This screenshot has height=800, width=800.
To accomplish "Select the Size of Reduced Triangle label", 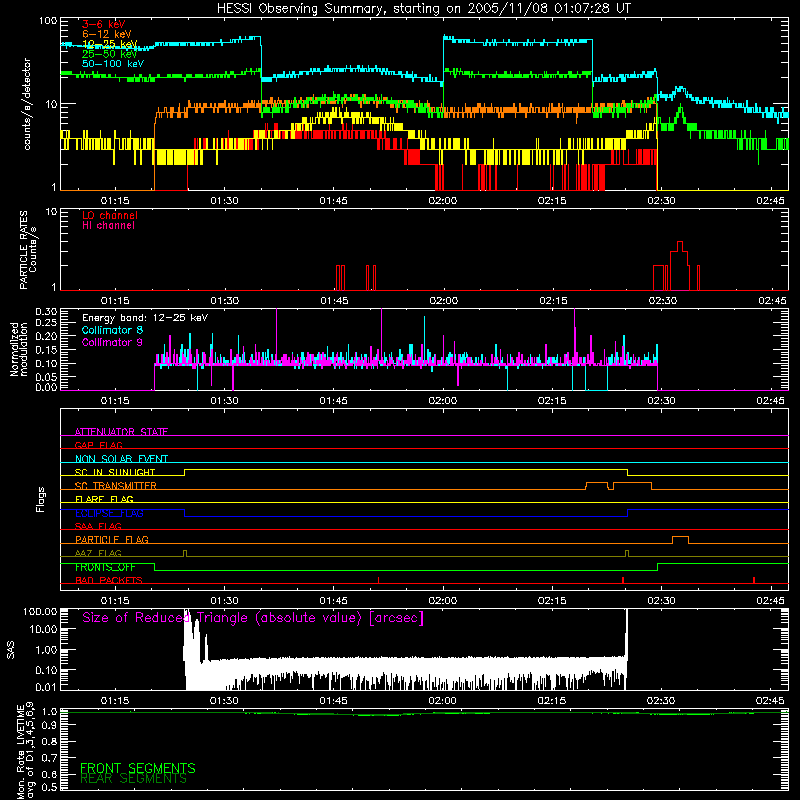I will click(253, 618).
